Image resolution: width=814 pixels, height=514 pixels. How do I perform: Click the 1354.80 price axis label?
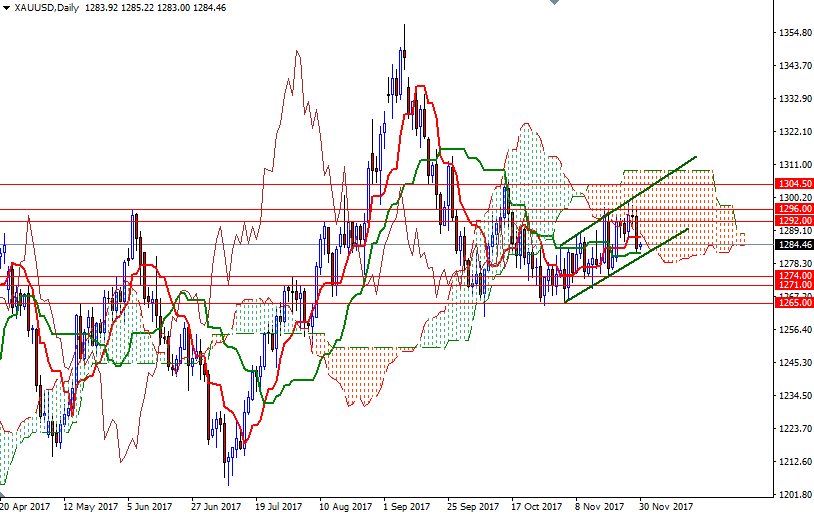(x=793, y=33)
